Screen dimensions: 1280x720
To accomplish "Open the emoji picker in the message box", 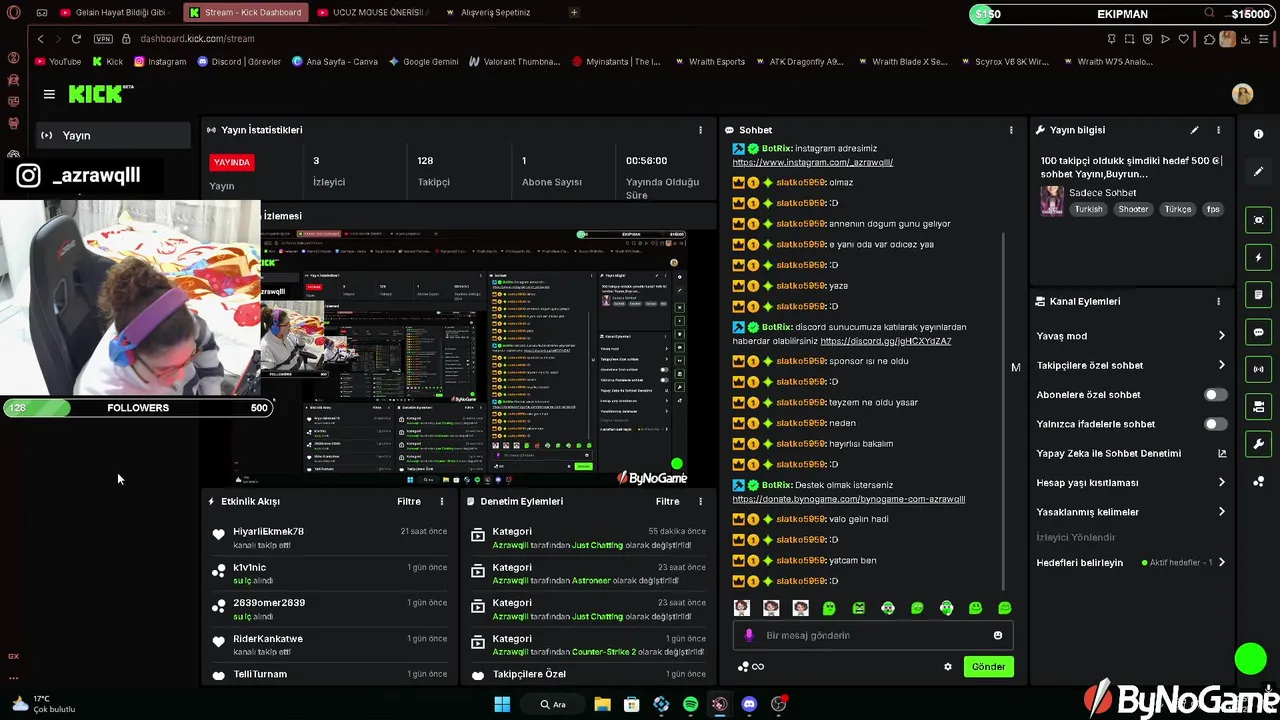I will pyautogui.click(x=997, y=635).
